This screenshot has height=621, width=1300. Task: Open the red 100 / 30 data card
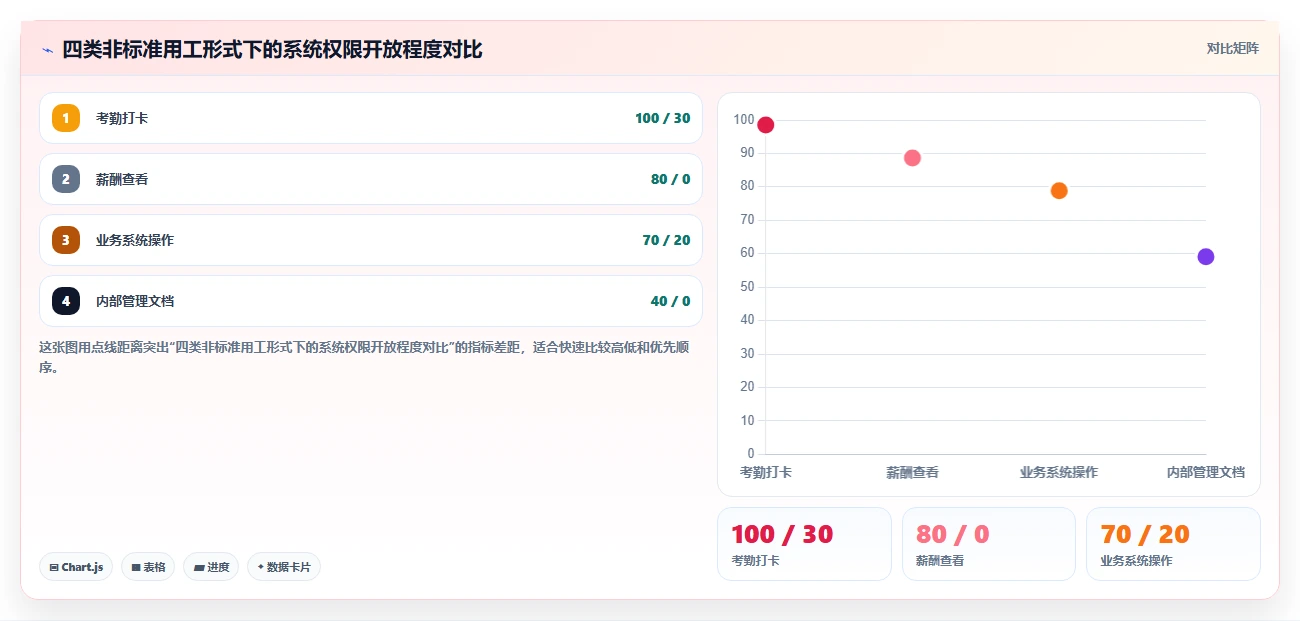tap(804, 544)
